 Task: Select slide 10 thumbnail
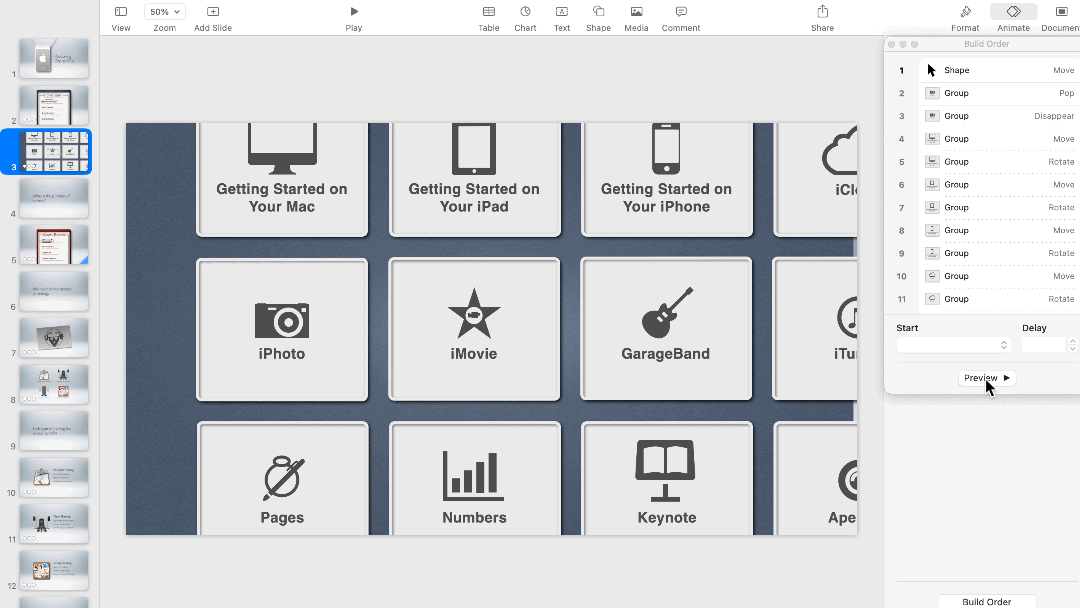pos(54,477)
